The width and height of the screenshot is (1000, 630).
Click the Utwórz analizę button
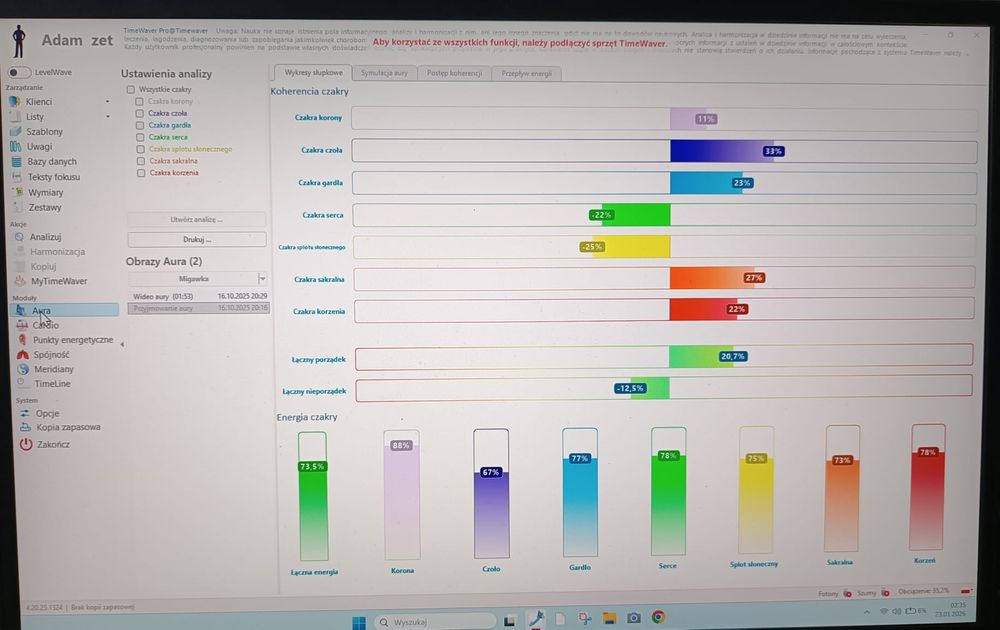tap(196, 219)
